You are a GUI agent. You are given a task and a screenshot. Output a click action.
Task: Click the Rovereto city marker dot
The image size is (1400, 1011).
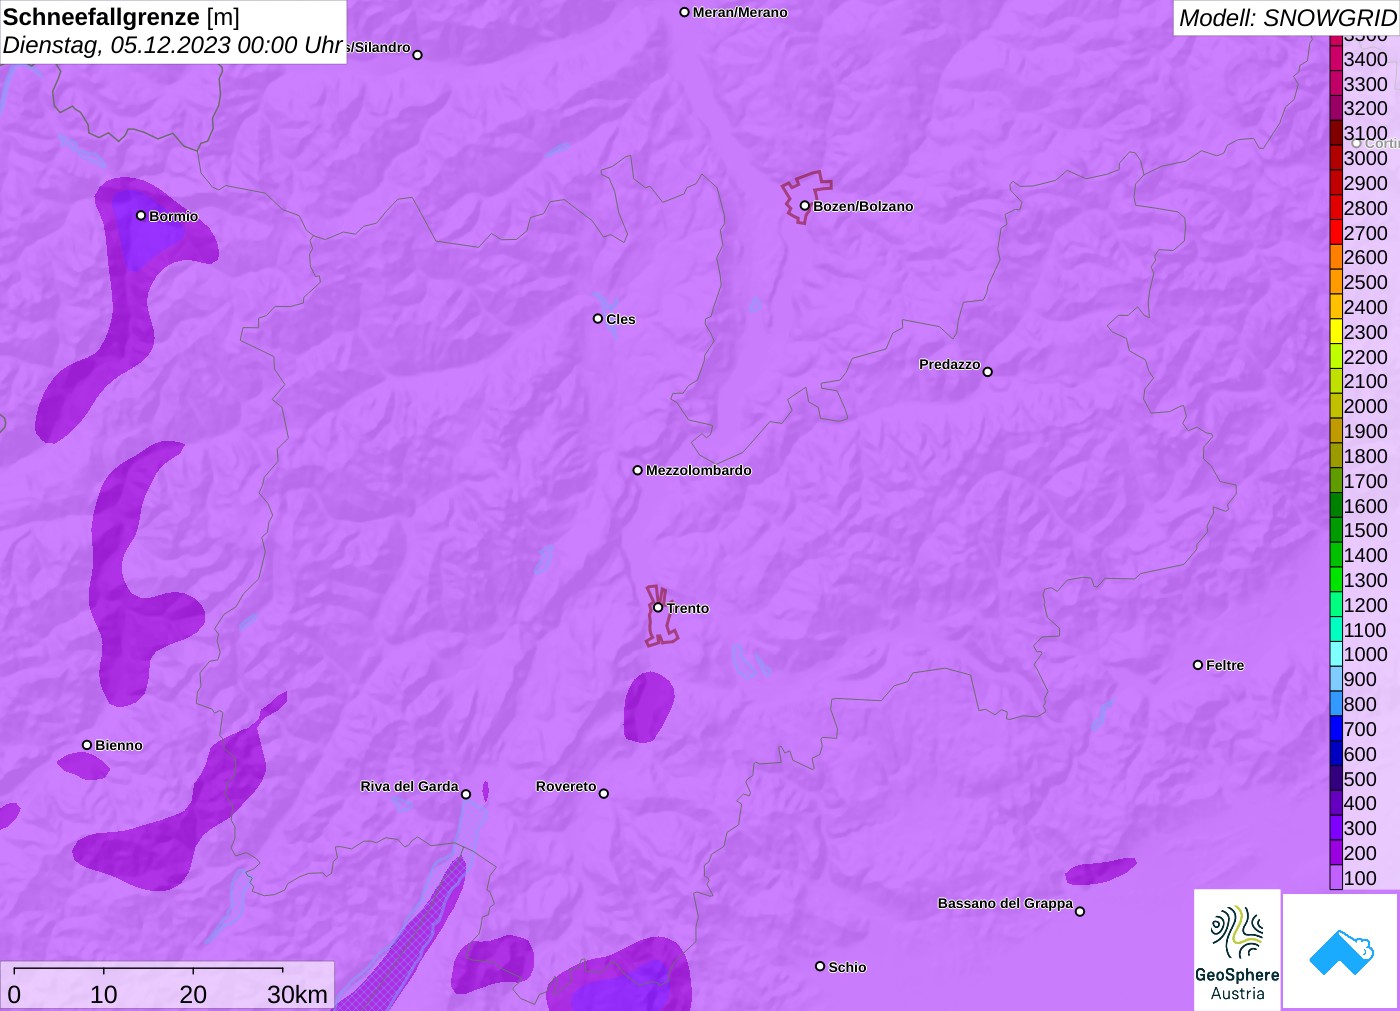click(x=604, y=794)
